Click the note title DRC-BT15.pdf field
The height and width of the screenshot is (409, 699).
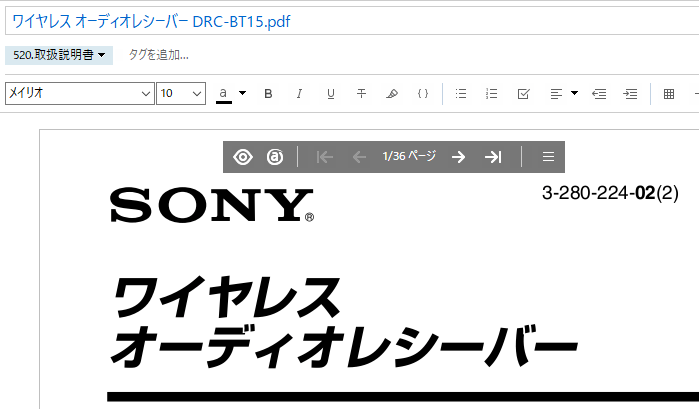pyautogui.click(x=352, y=21)
